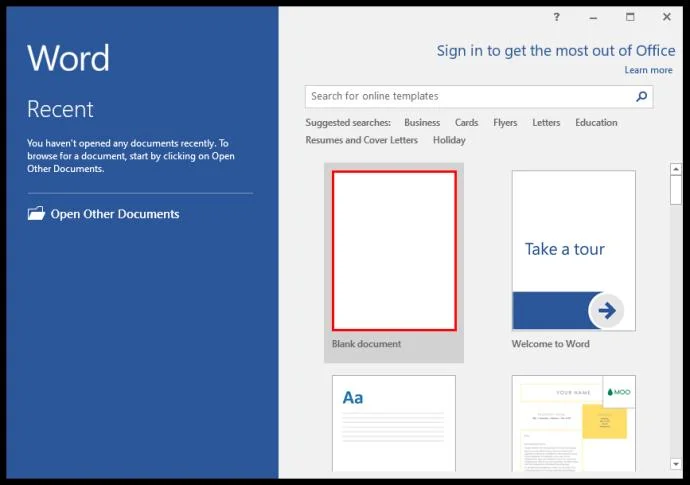Click the template list scrollbar thumb
Screen dimensions: 690x485
tap(675, 190)
